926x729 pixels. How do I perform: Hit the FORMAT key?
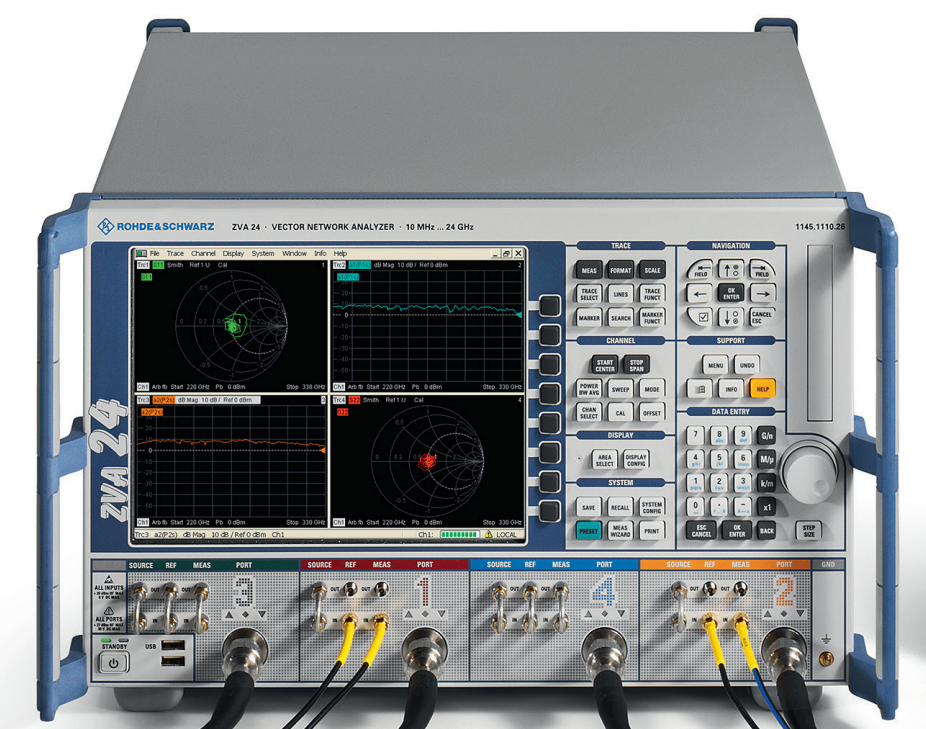[x=621, y=270]
